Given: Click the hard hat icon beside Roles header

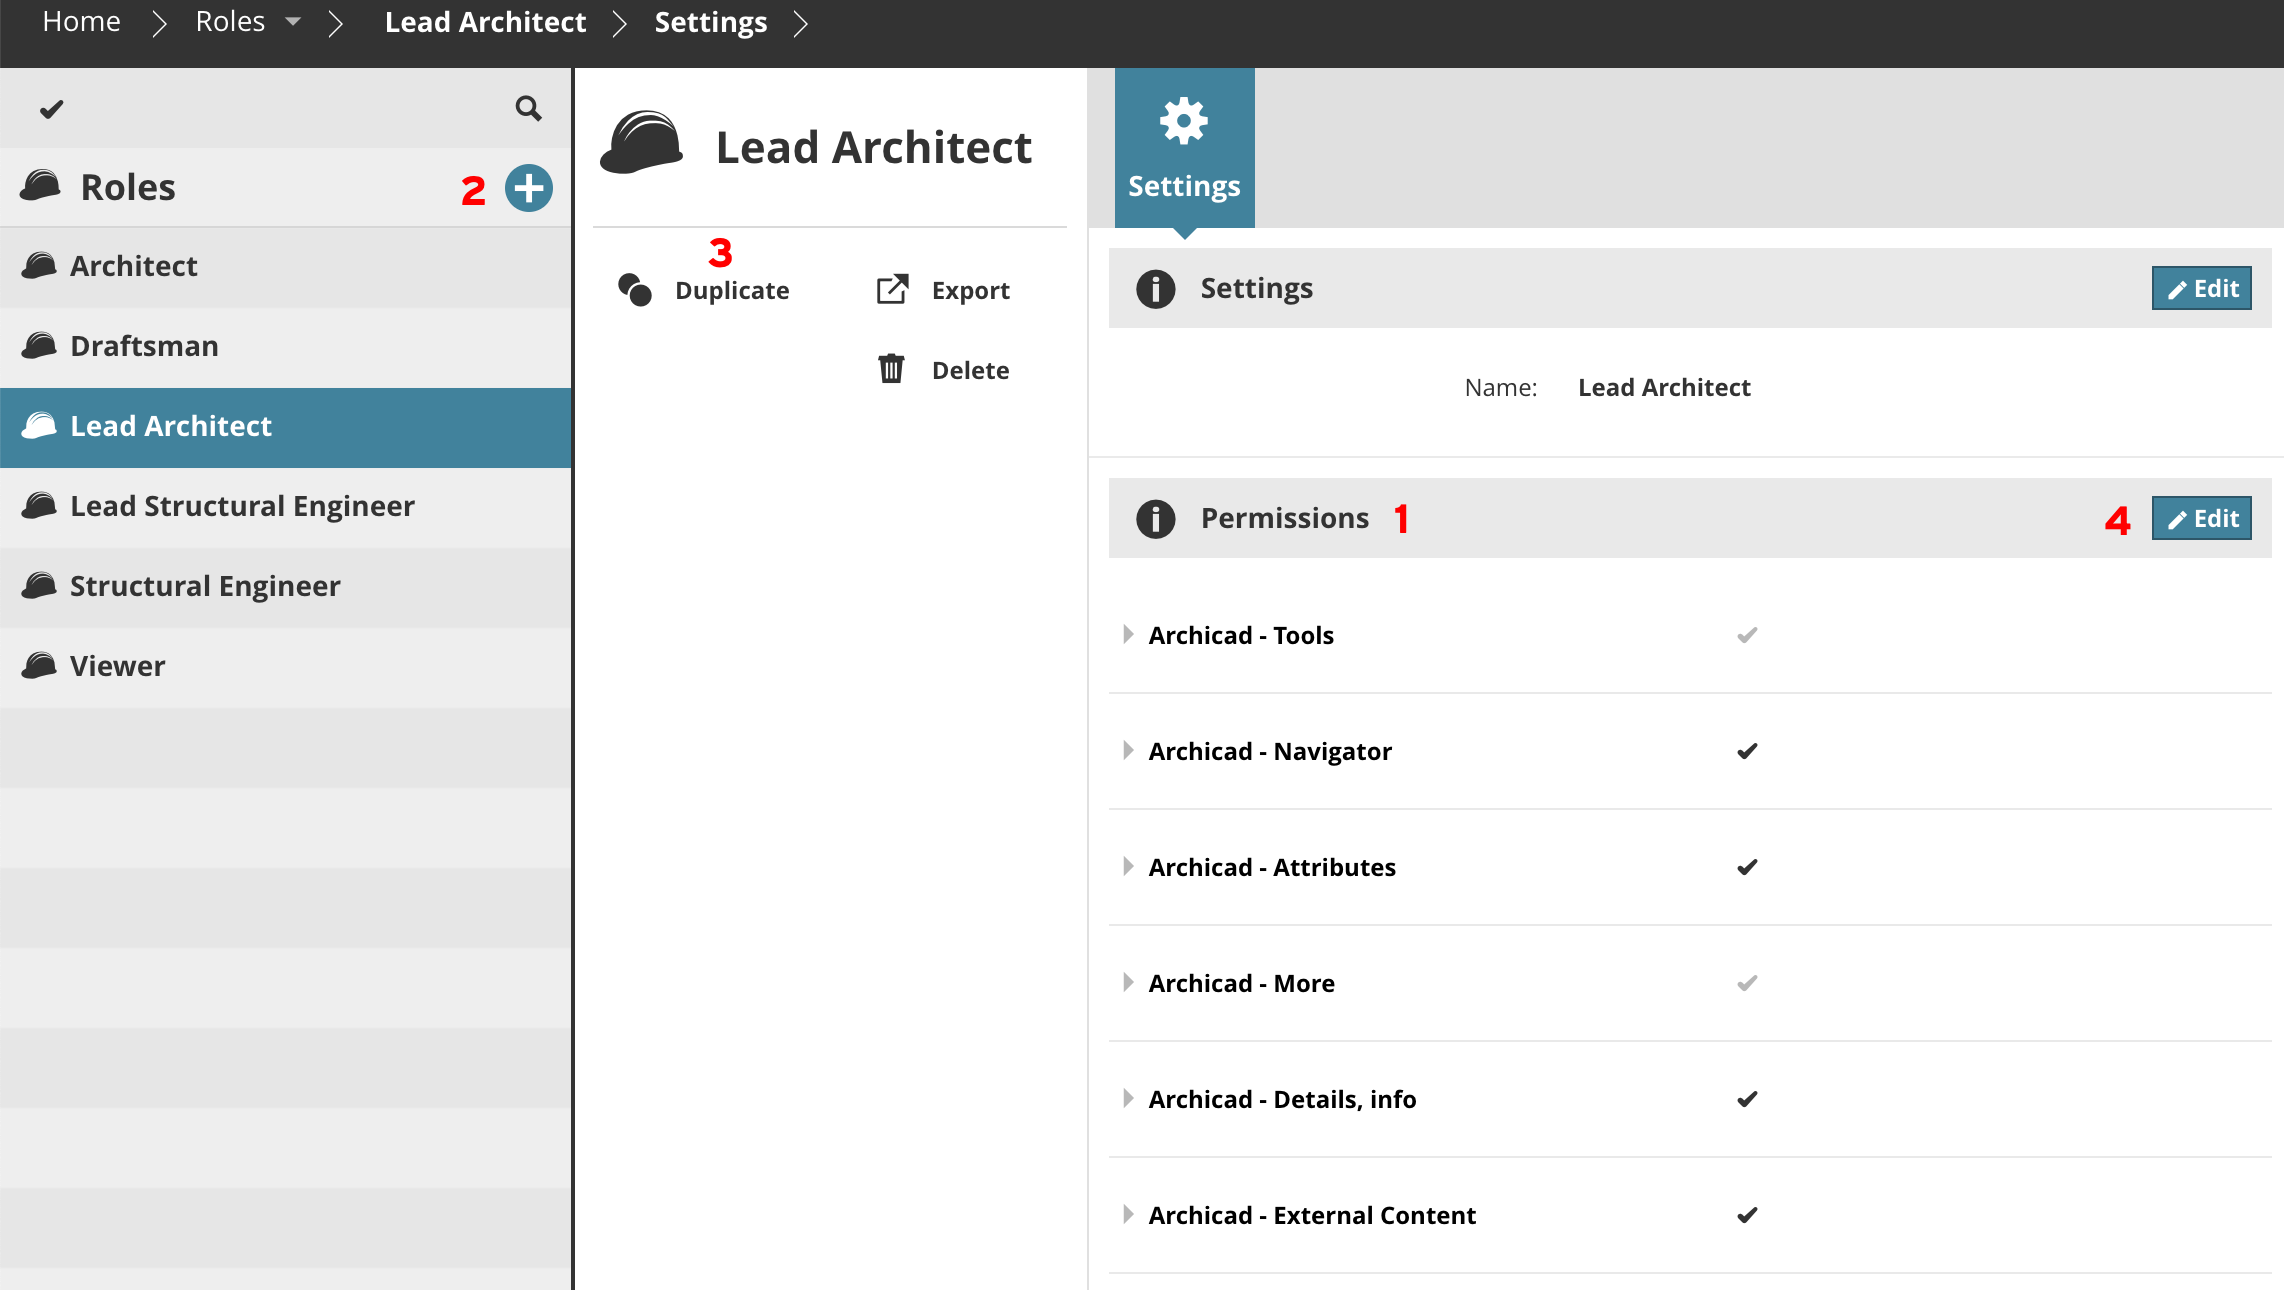Looking at the screenshot, I should (x=40, y=186).
